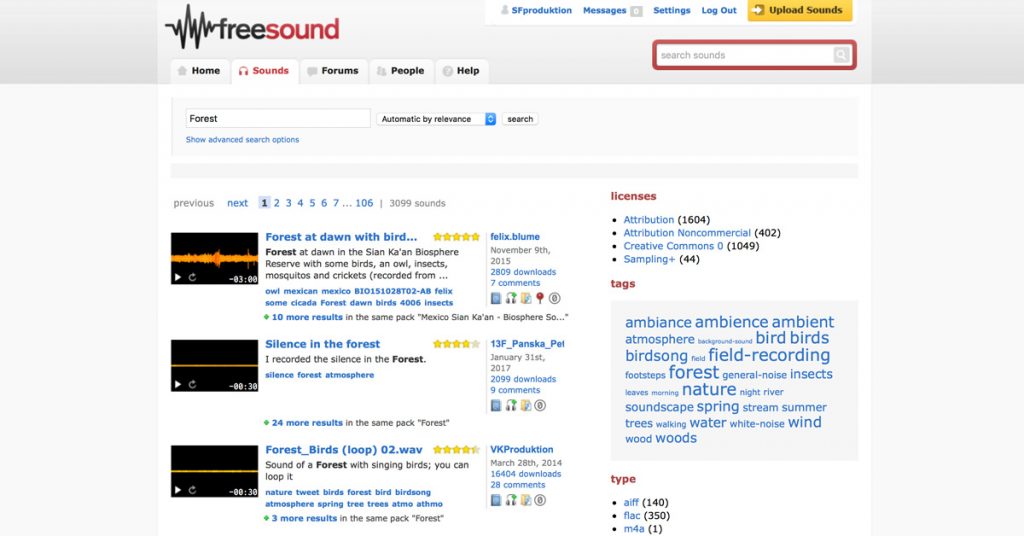
Task: Select 'field-recording' tag in tag cloud
Action: [x=769, y=355]
